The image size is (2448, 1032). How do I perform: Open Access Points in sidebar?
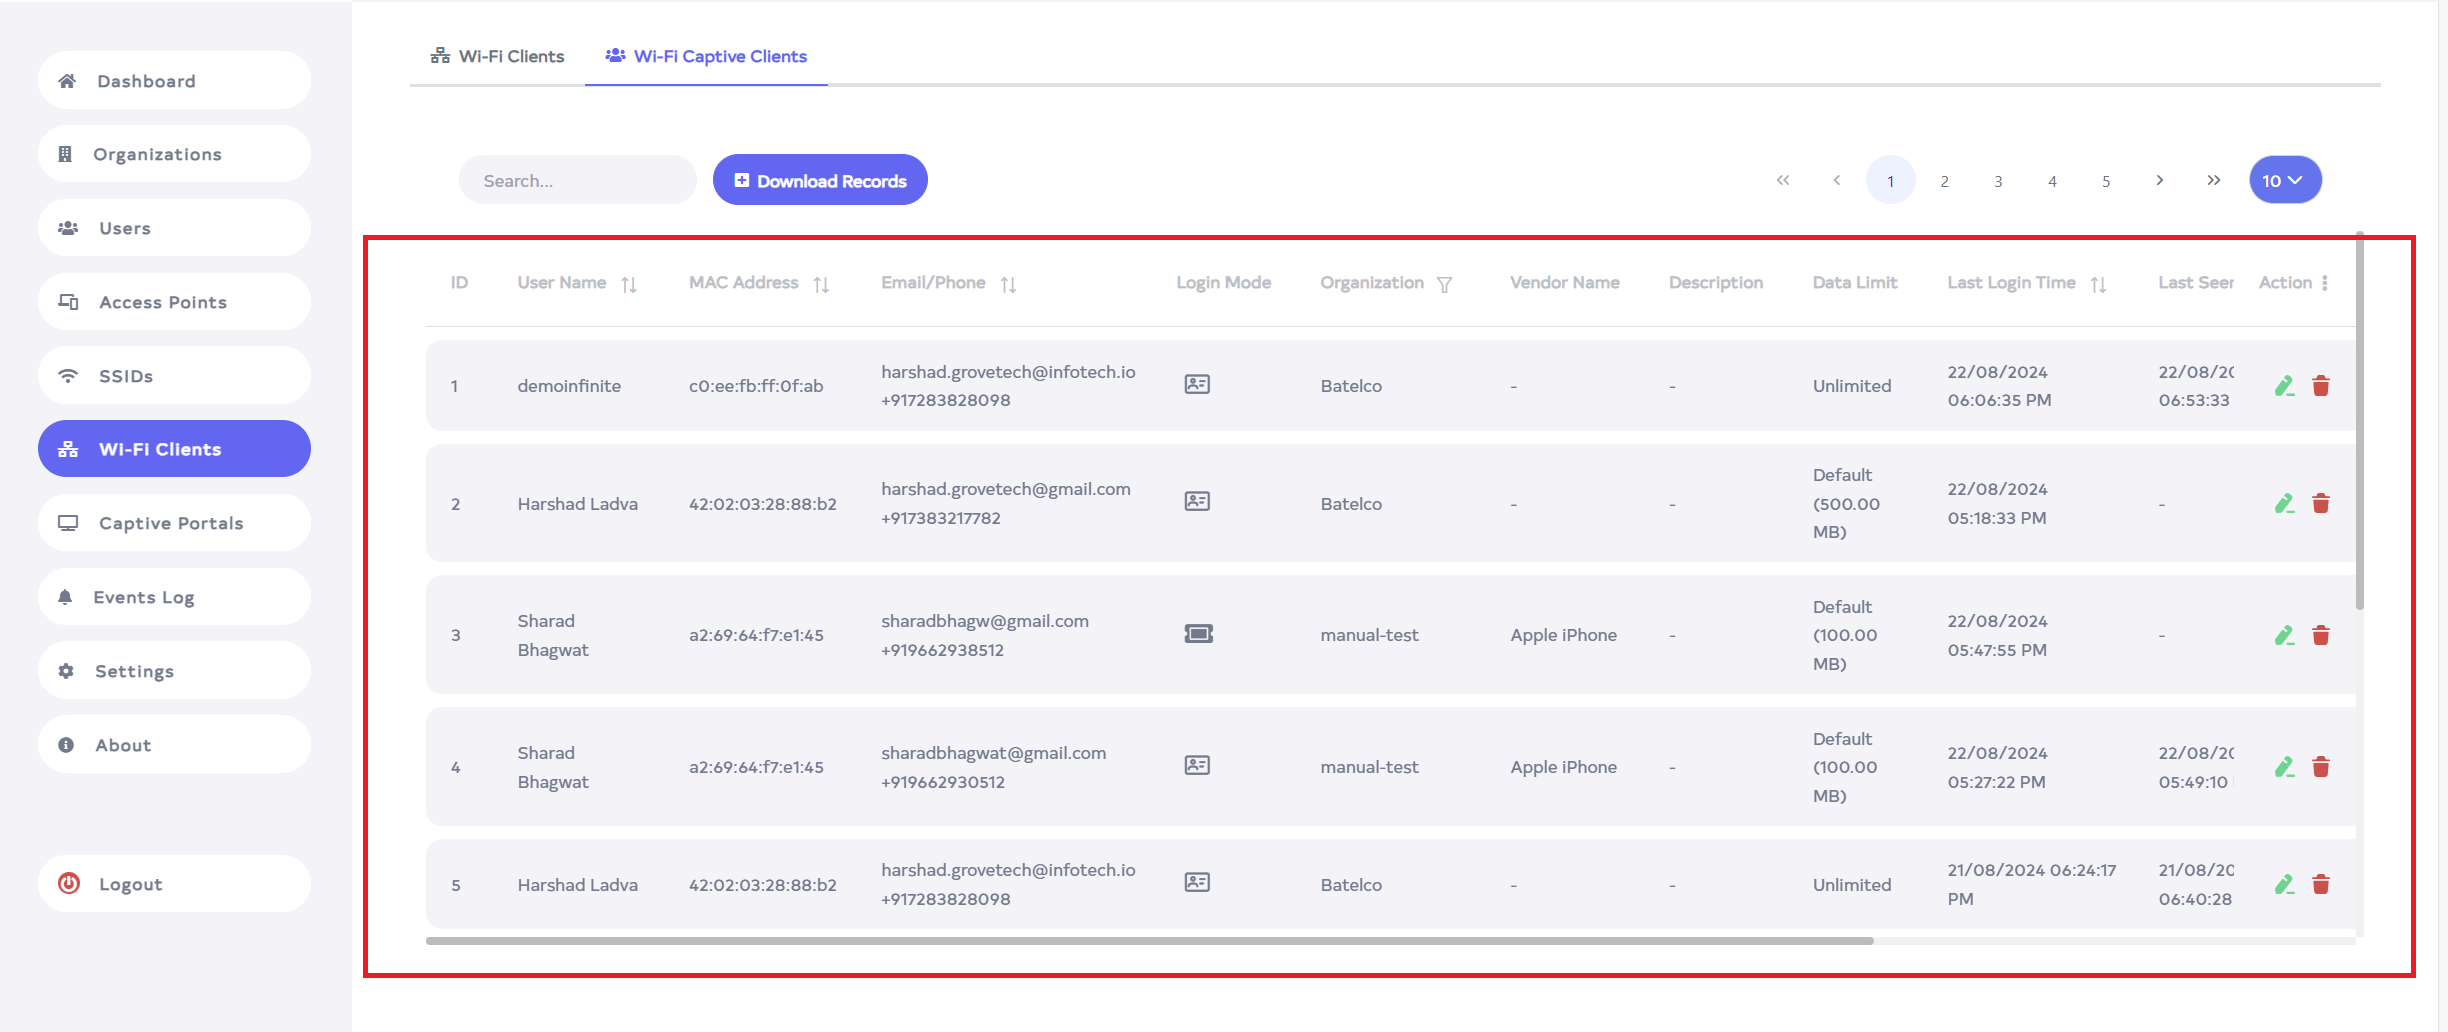174,302
